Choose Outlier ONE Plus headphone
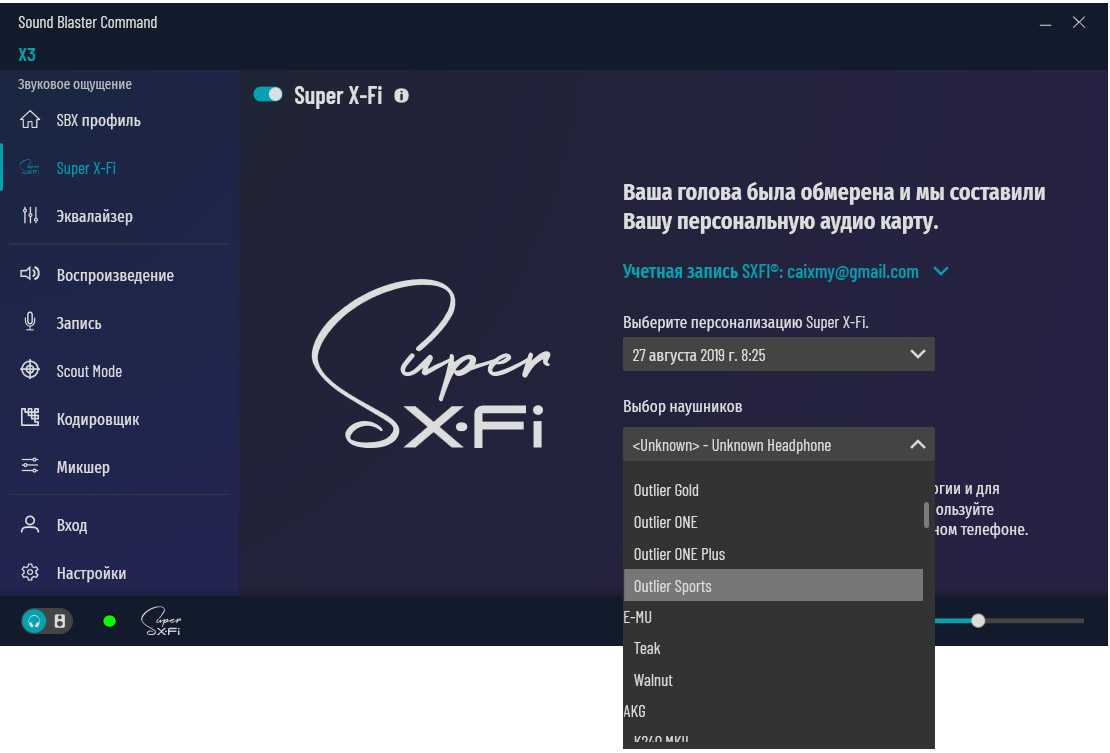The image size is (1110, 753). (x=679, y=554)
